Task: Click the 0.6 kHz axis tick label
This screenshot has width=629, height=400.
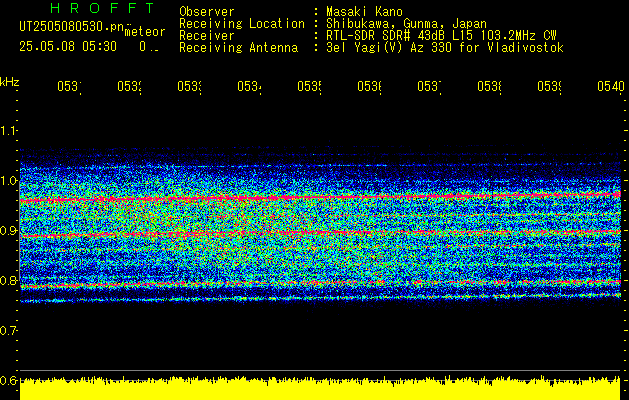Action: (8, 380)
